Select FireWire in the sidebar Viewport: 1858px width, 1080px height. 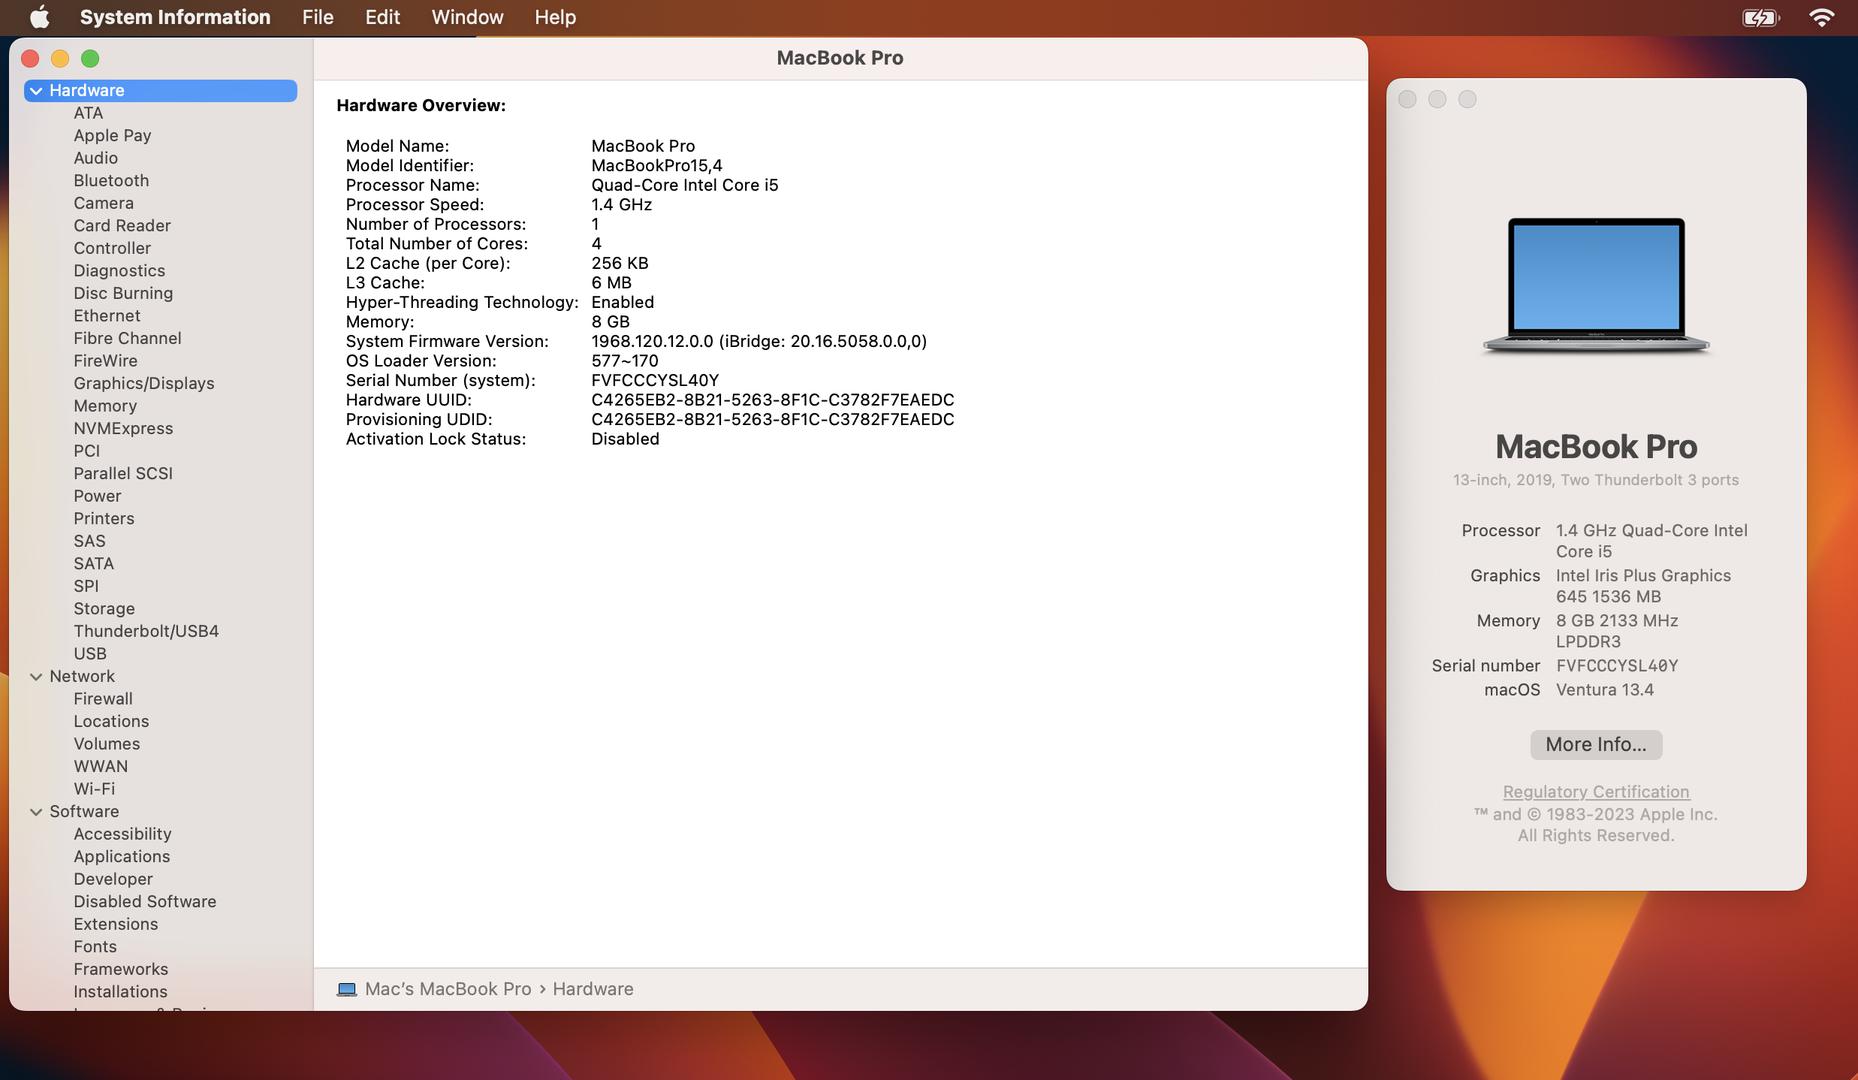[105, 361]
